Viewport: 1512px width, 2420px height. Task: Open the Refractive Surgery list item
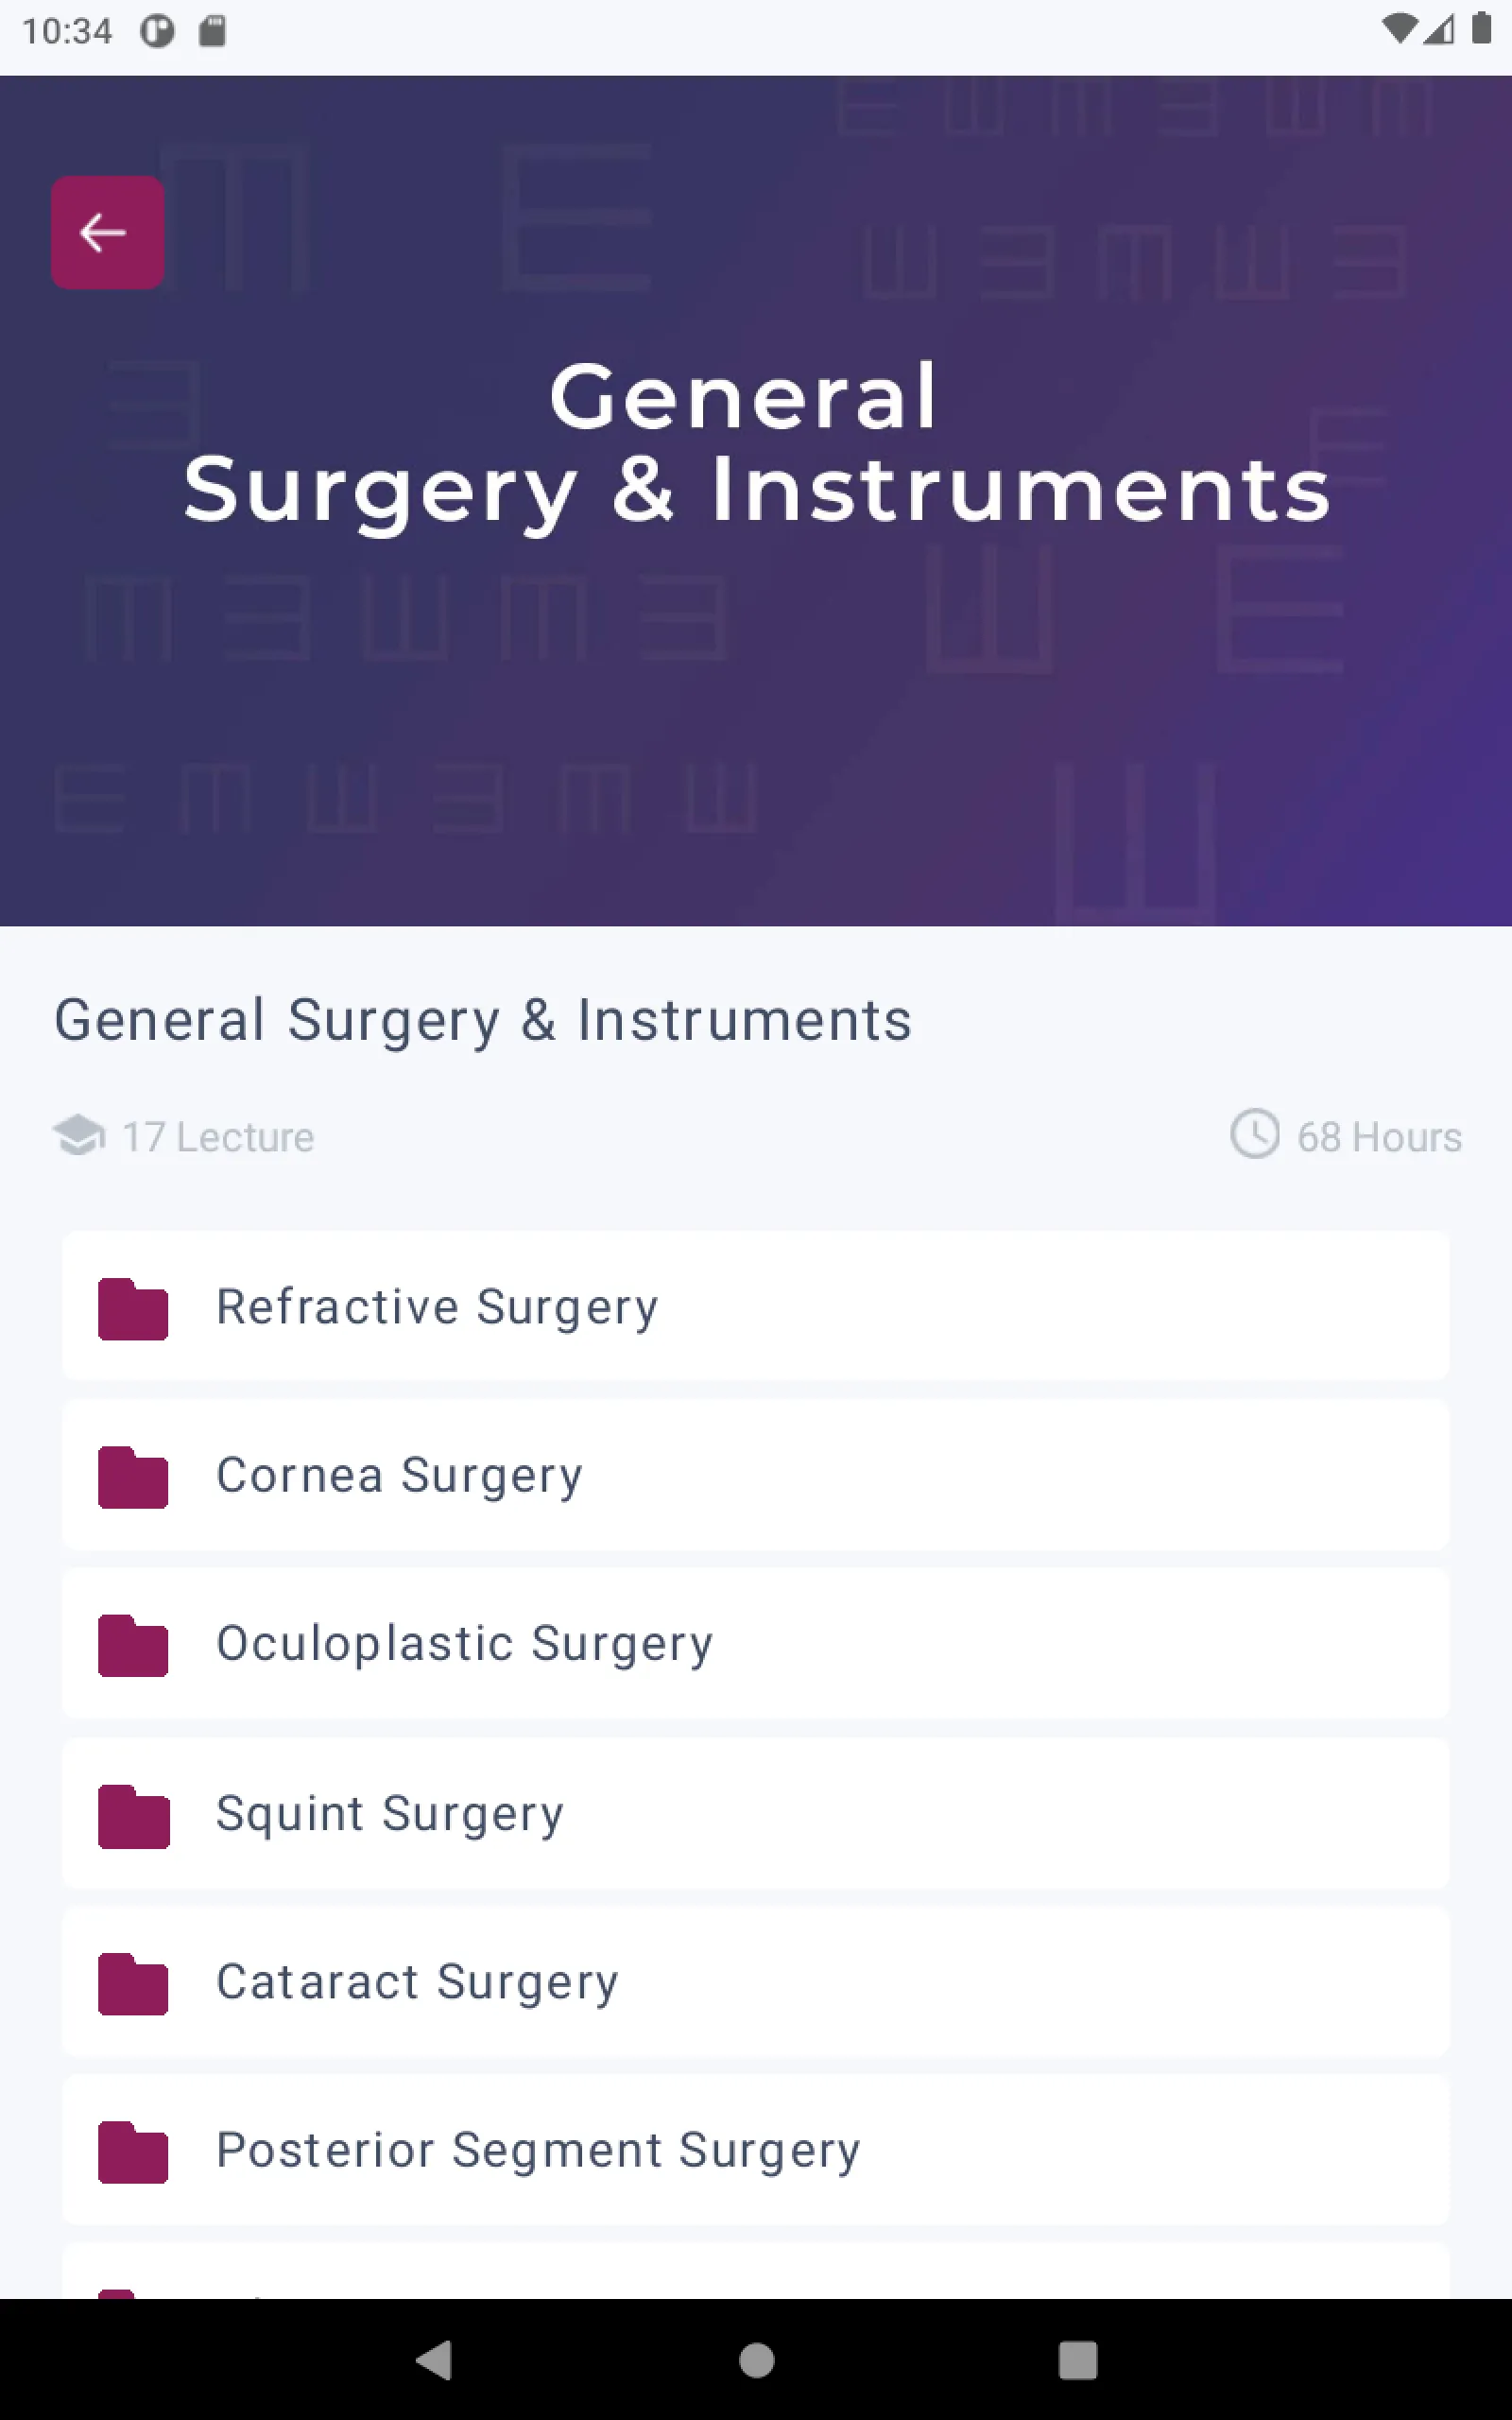[756, 1306]
